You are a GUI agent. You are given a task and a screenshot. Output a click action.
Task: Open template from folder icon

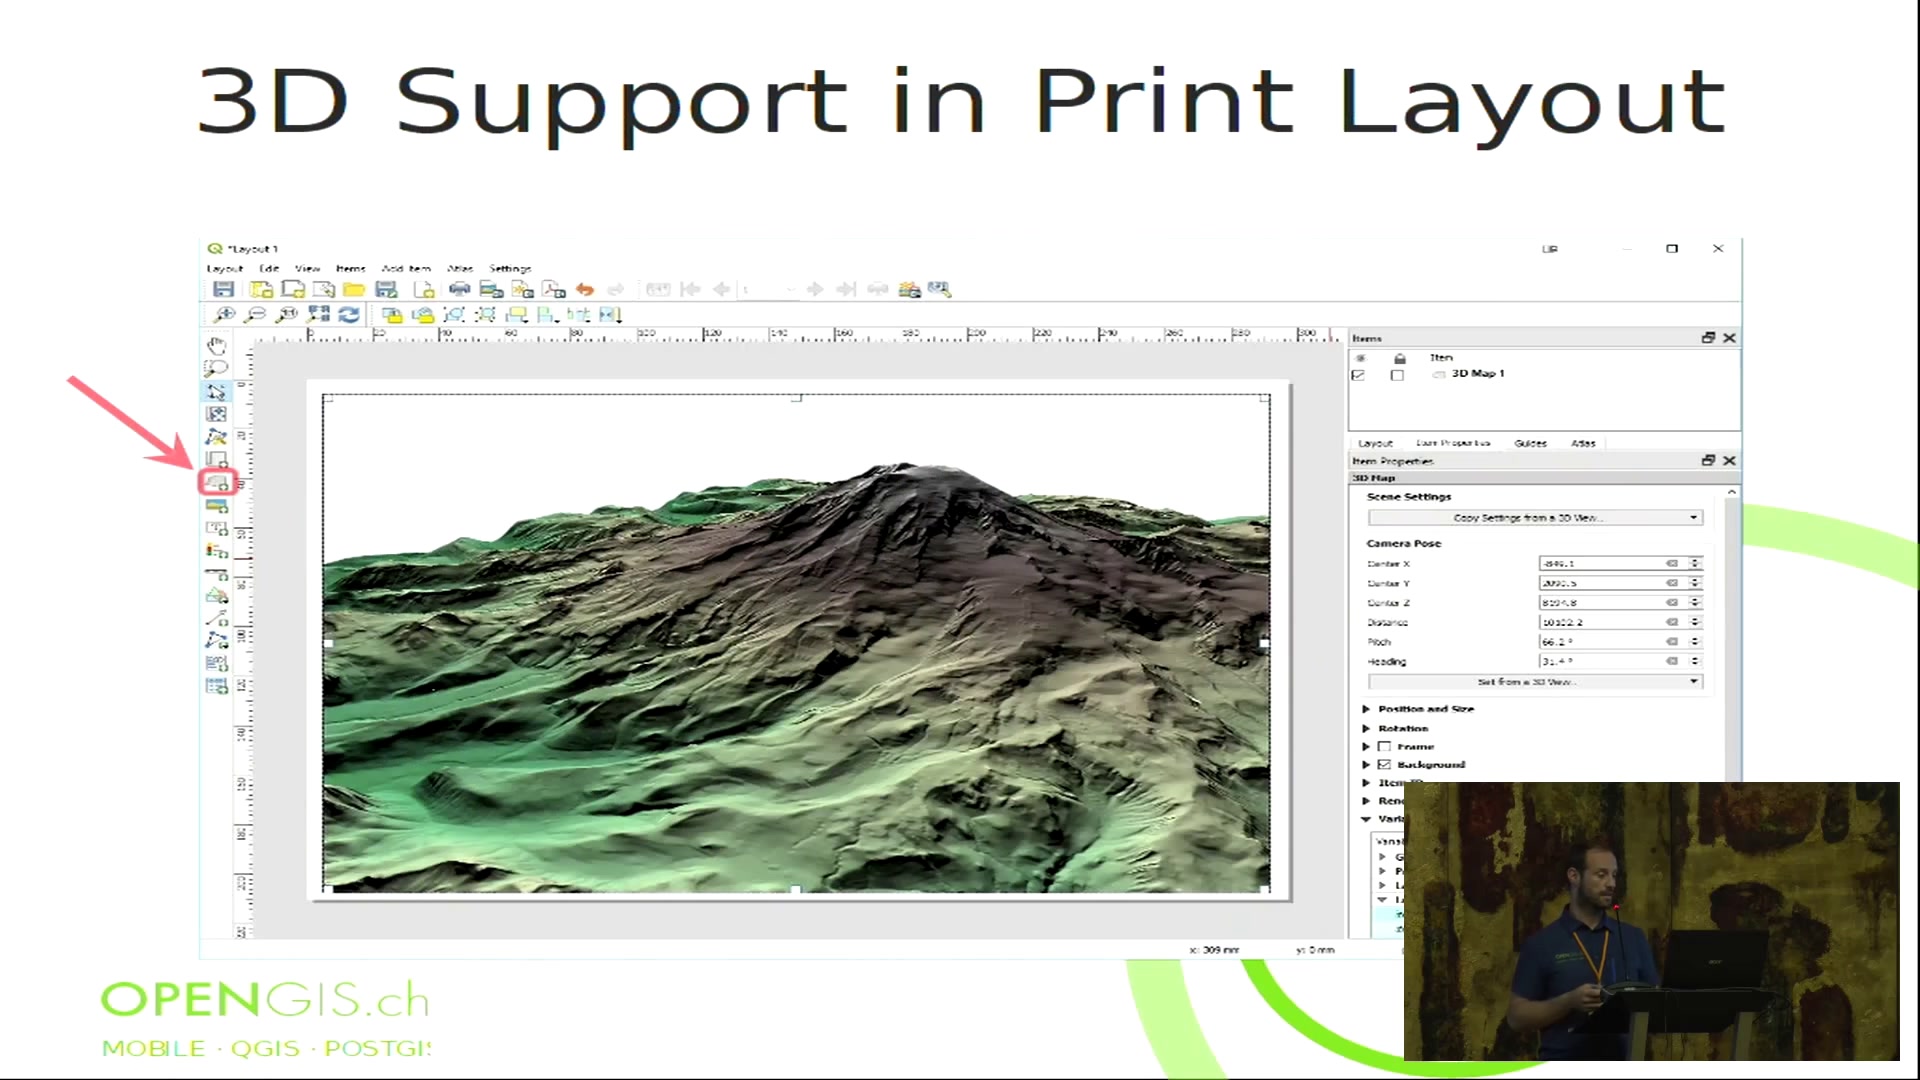tap(354, 289)
